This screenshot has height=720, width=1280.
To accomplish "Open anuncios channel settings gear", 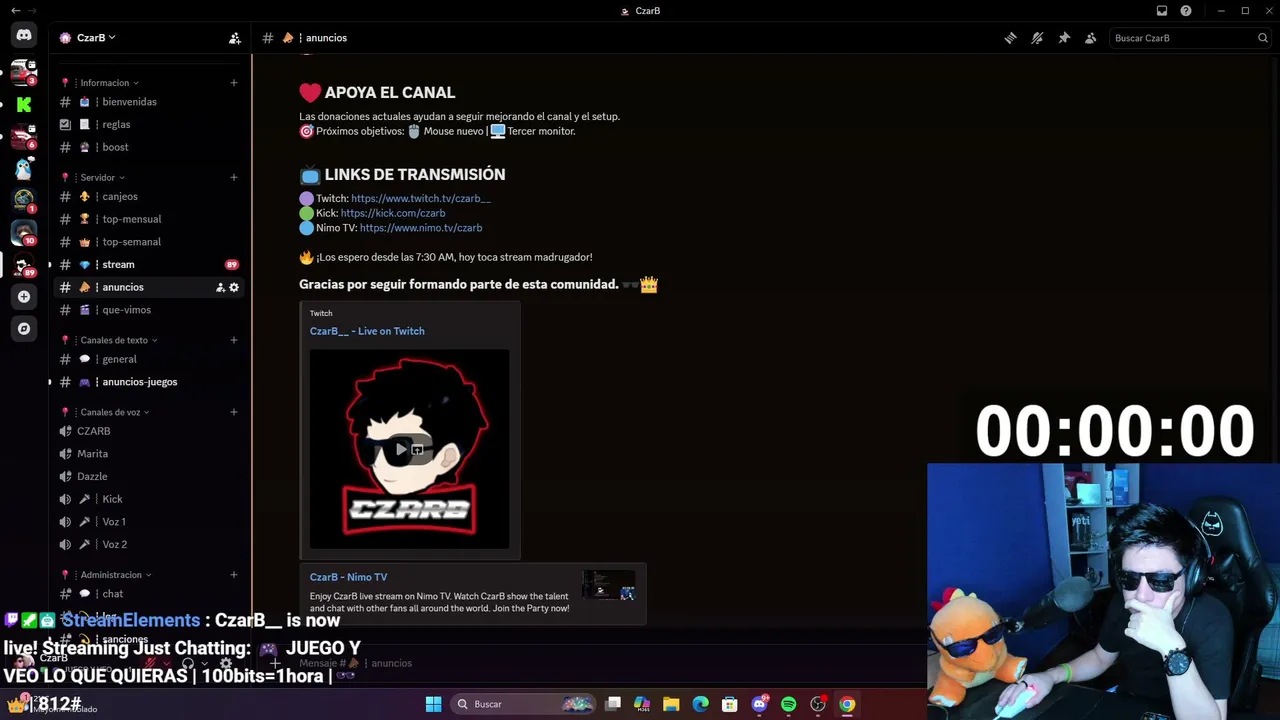I will point(234,287).
